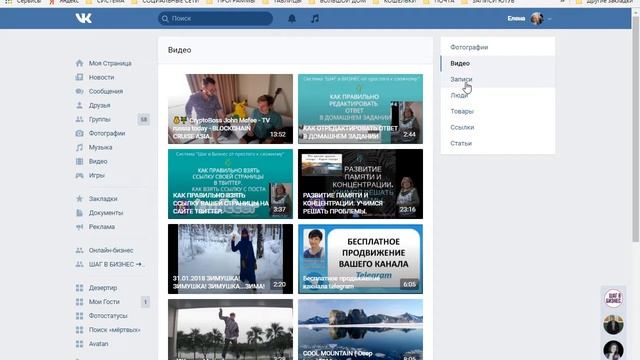The width and height of the screenshot is (640, 360).
Task: Open the Новости feed link
Action: coord(102,77)
